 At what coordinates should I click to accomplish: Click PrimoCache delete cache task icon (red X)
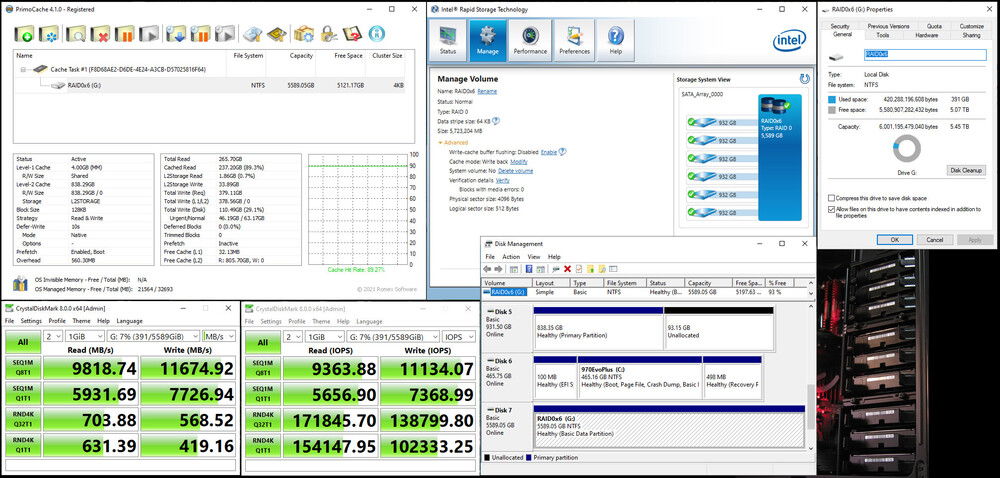click(x=100, y=34)
